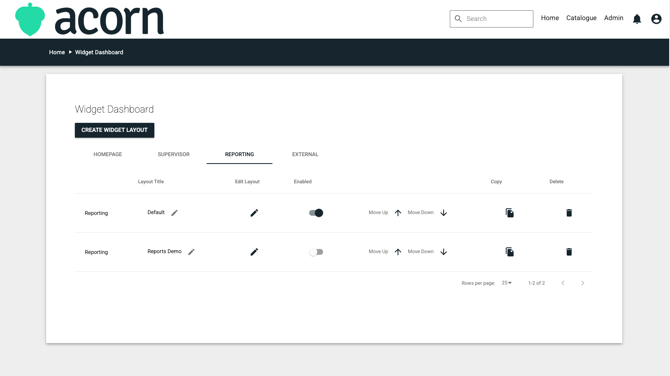
Task: Click Create Widget Layout button
Action: [115, 130]
